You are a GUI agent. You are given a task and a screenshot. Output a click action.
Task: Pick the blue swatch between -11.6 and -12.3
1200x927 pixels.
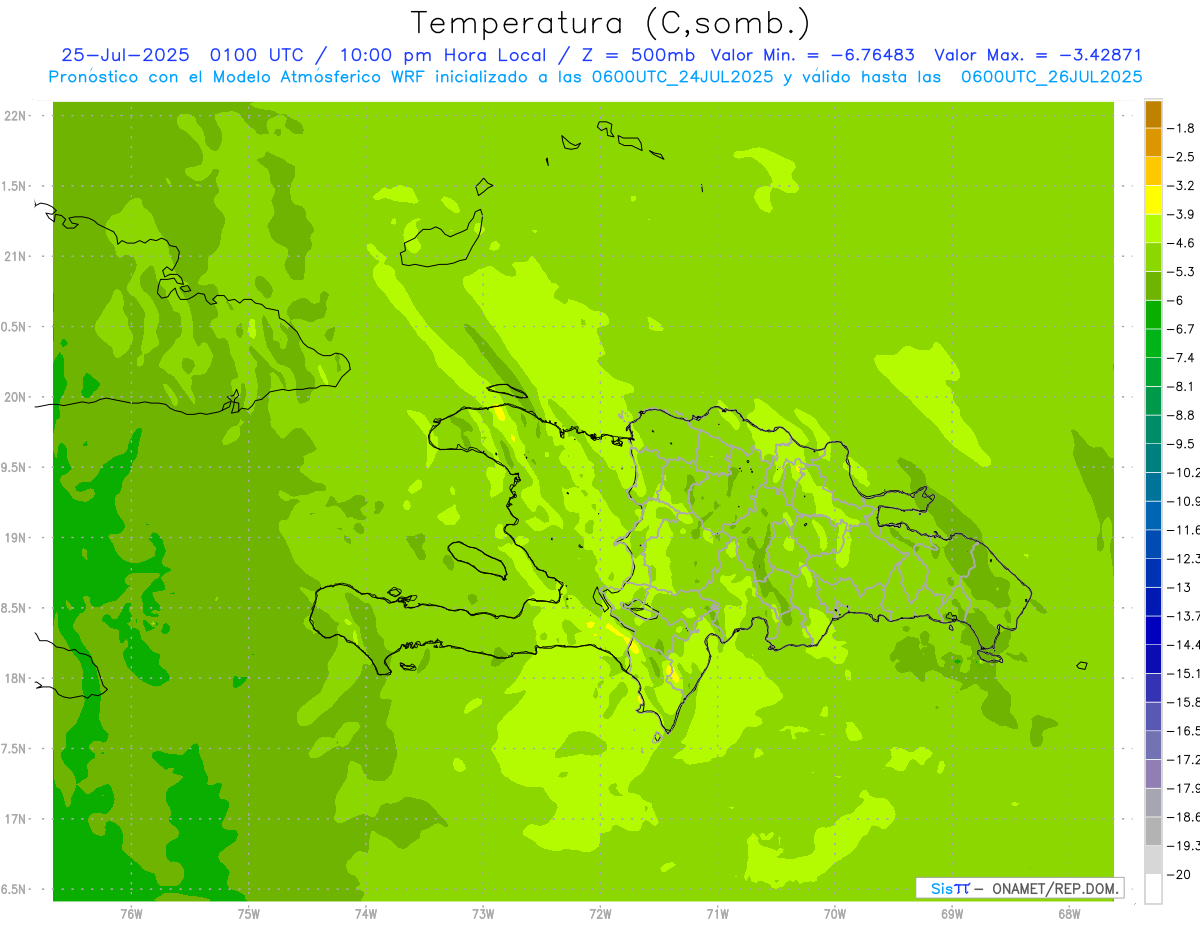[x=1154, y=544]
